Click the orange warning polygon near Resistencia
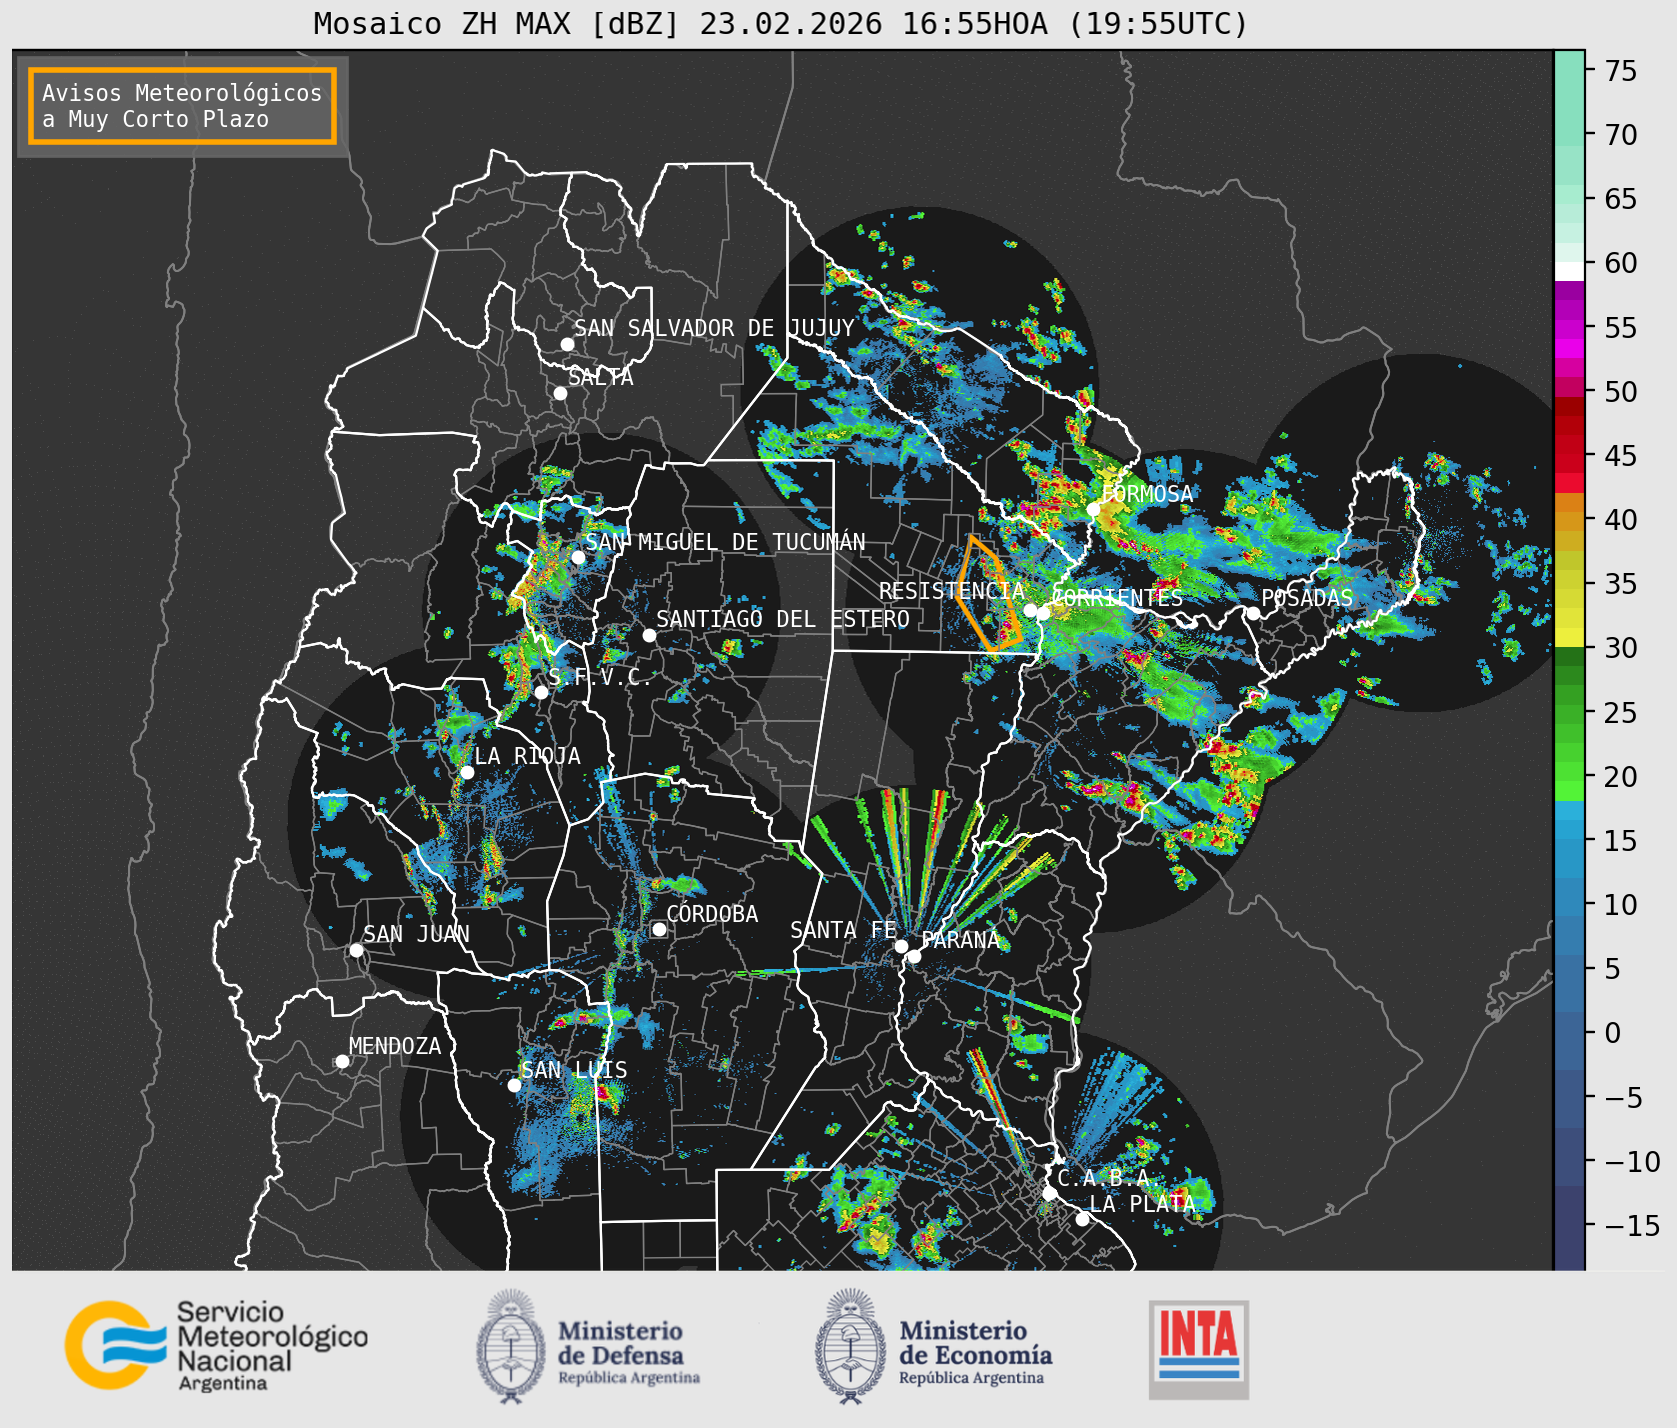1677x1428 pixels. pos(988,593)
